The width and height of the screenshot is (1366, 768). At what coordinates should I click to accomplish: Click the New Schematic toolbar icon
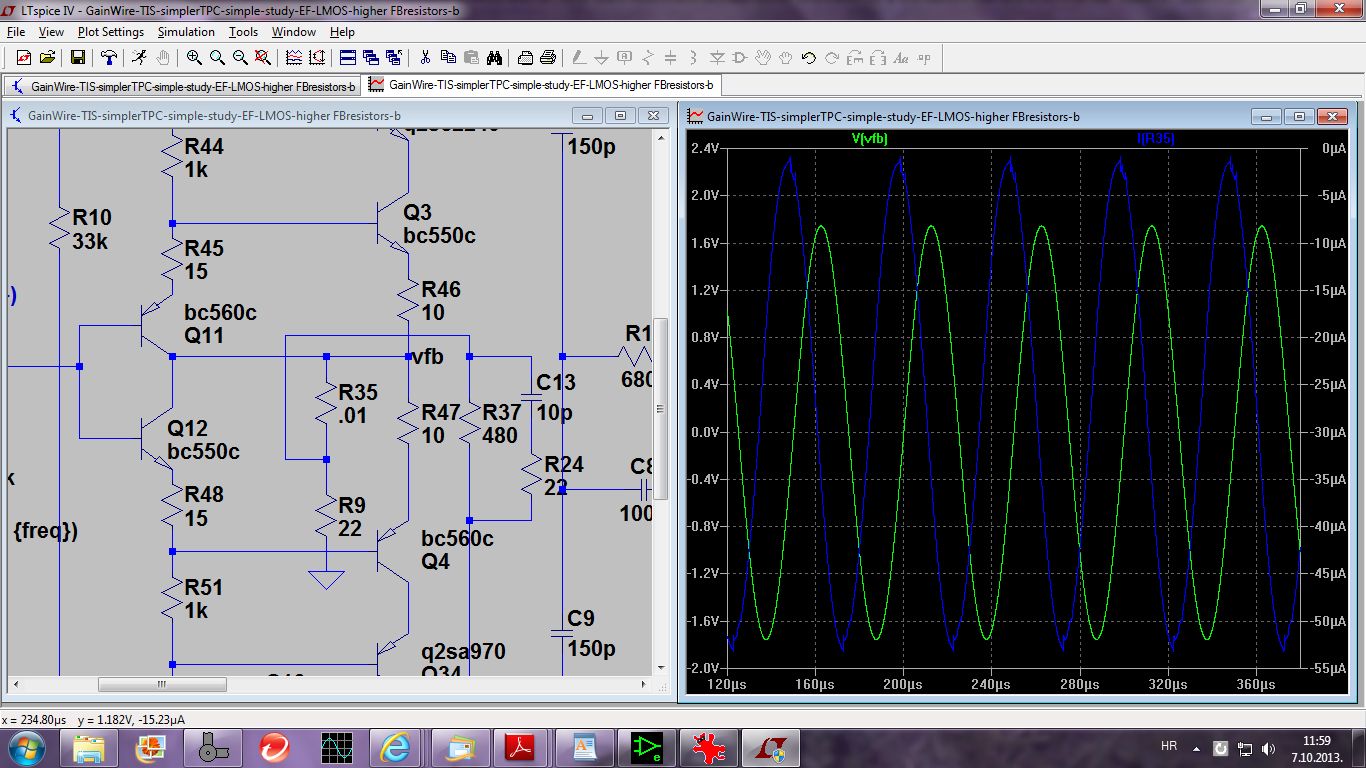click(x=24, y=58)
